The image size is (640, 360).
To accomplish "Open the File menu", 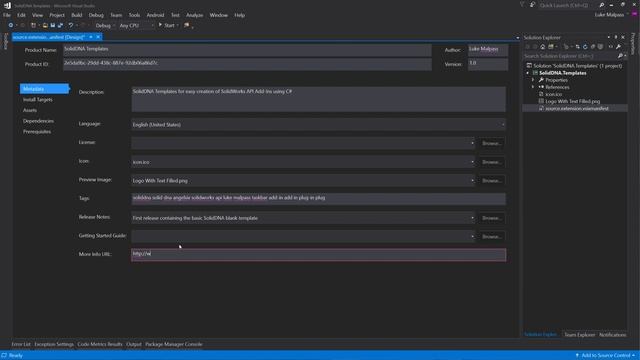I will point(7,15).
